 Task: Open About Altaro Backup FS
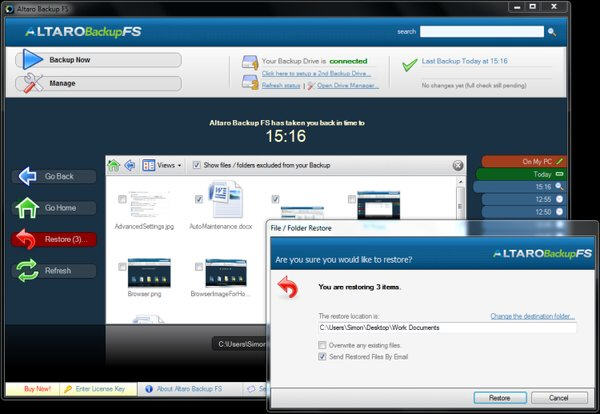pyautogui.click(x=189, y=389)
